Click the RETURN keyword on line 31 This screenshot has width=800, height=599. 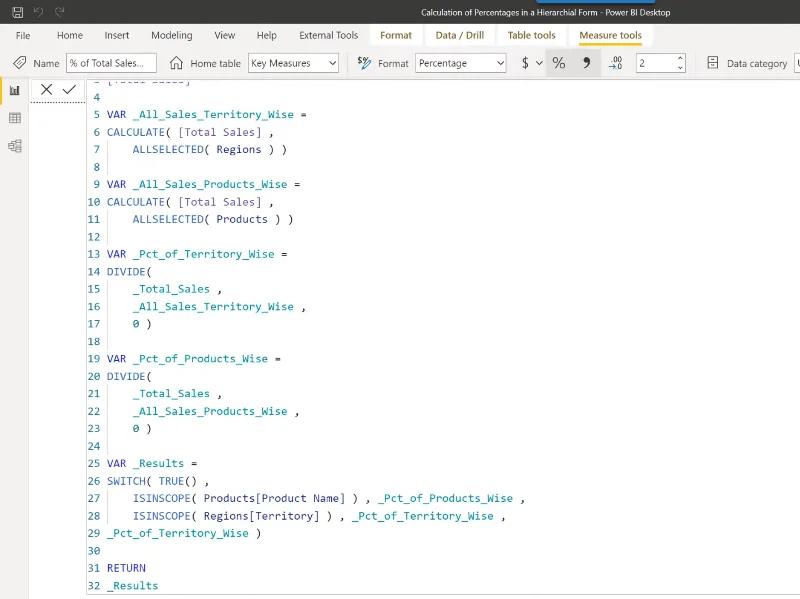pyautogui.click(x=126, y=568)
